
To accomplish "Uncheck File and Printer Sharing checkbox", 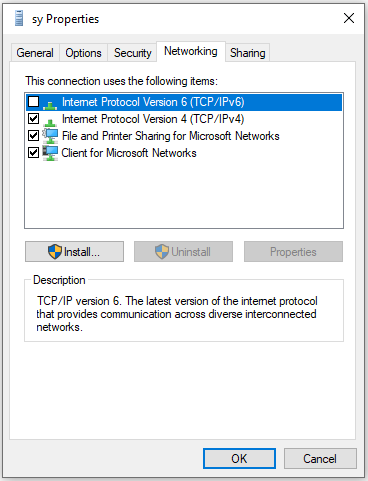I will click(34, 135).
